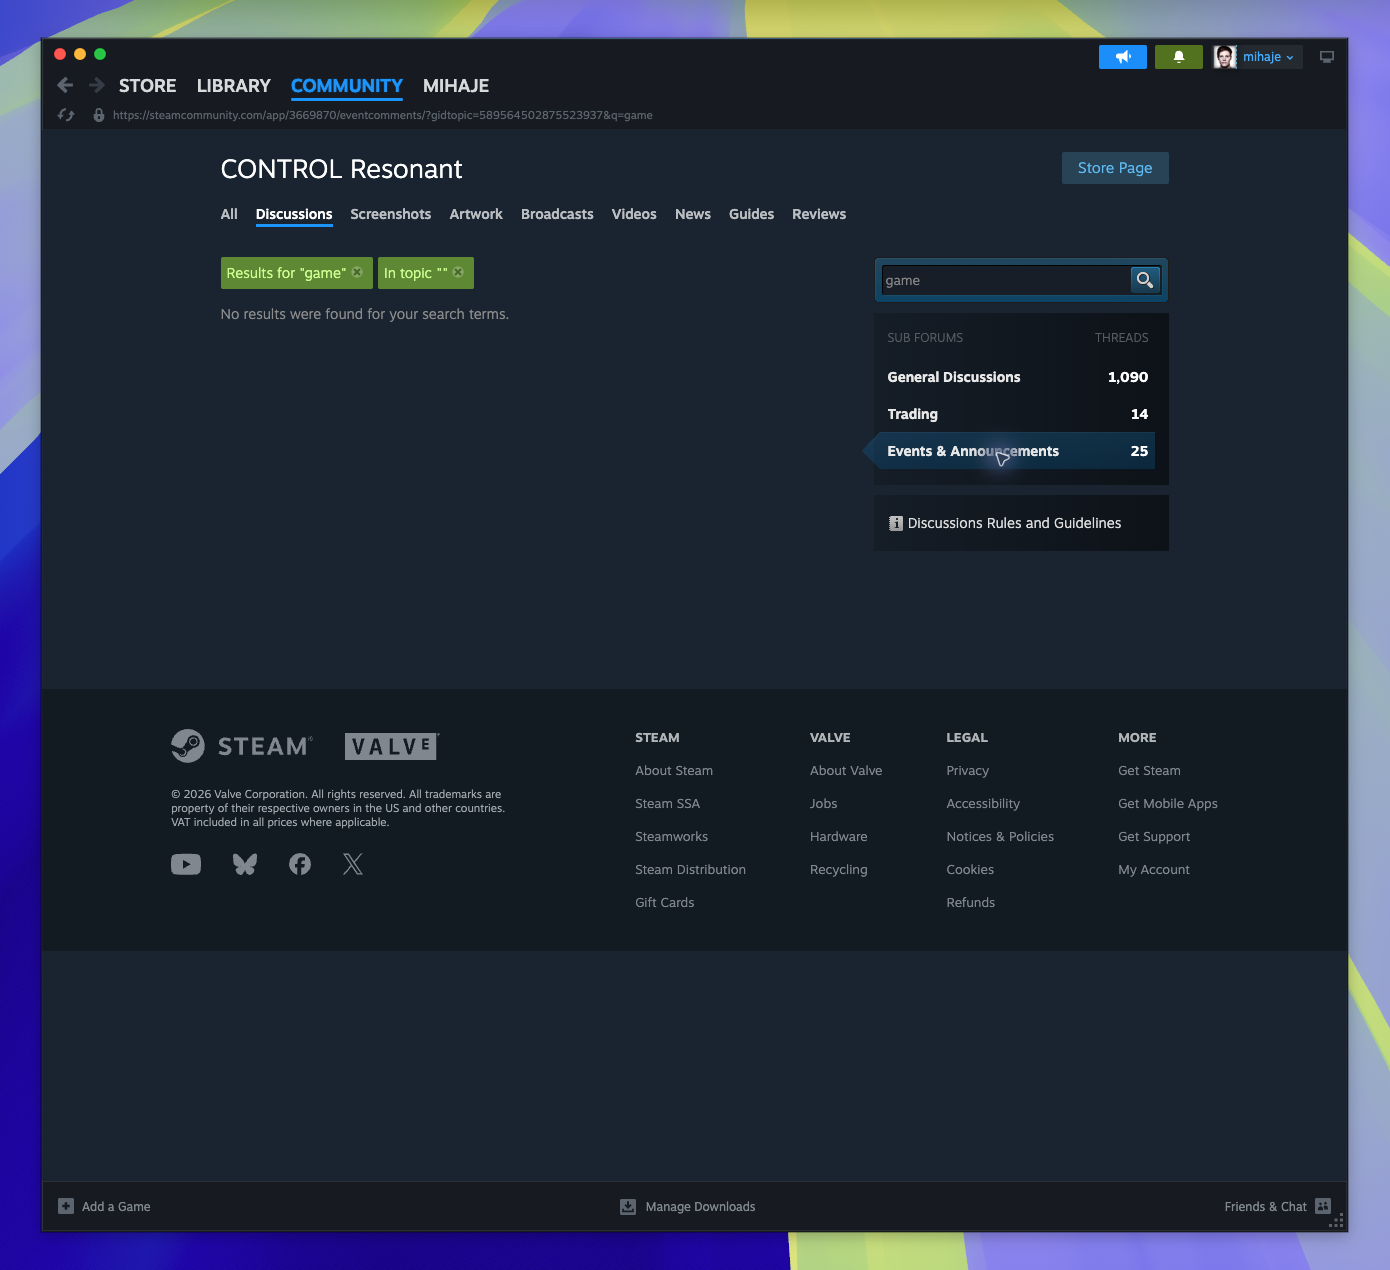This screenshot has height=1270, width=1390.
Task: Open the Reviews tab
Action: pyautogui.click(x=819, y=214)
